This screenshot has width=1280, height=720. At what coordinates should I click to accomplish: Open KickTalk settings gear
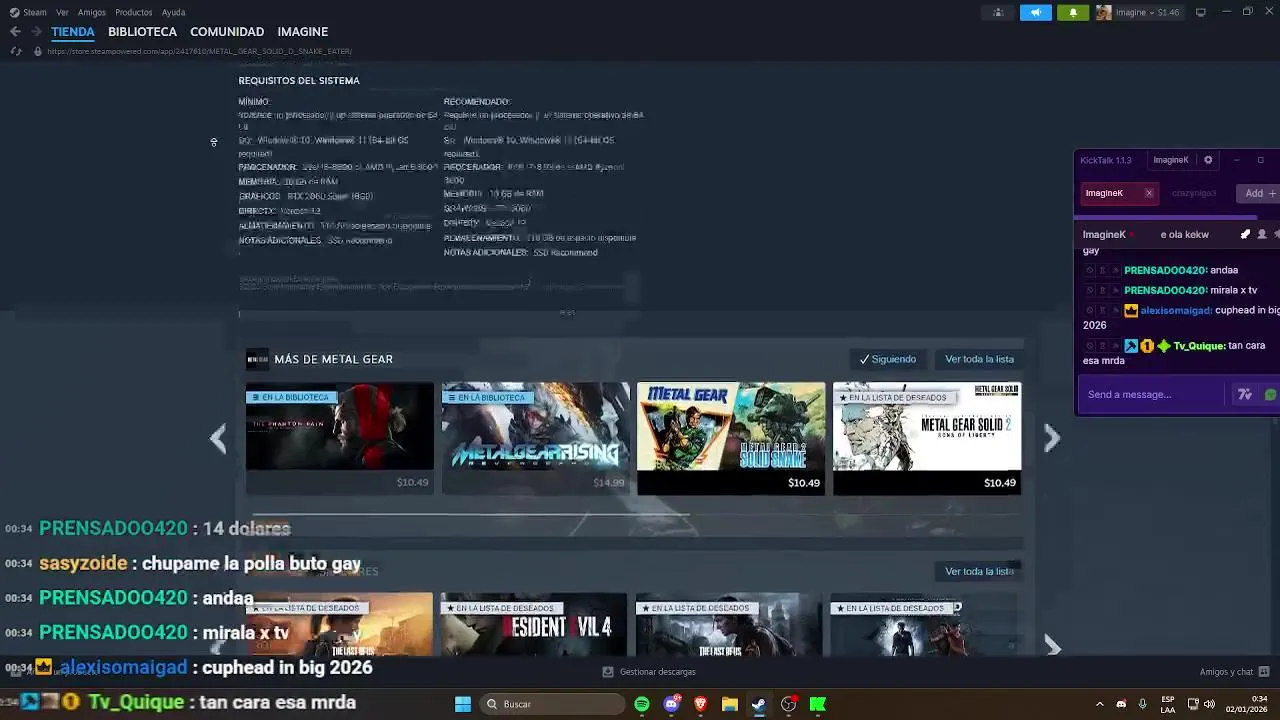tap(1208, 160)
